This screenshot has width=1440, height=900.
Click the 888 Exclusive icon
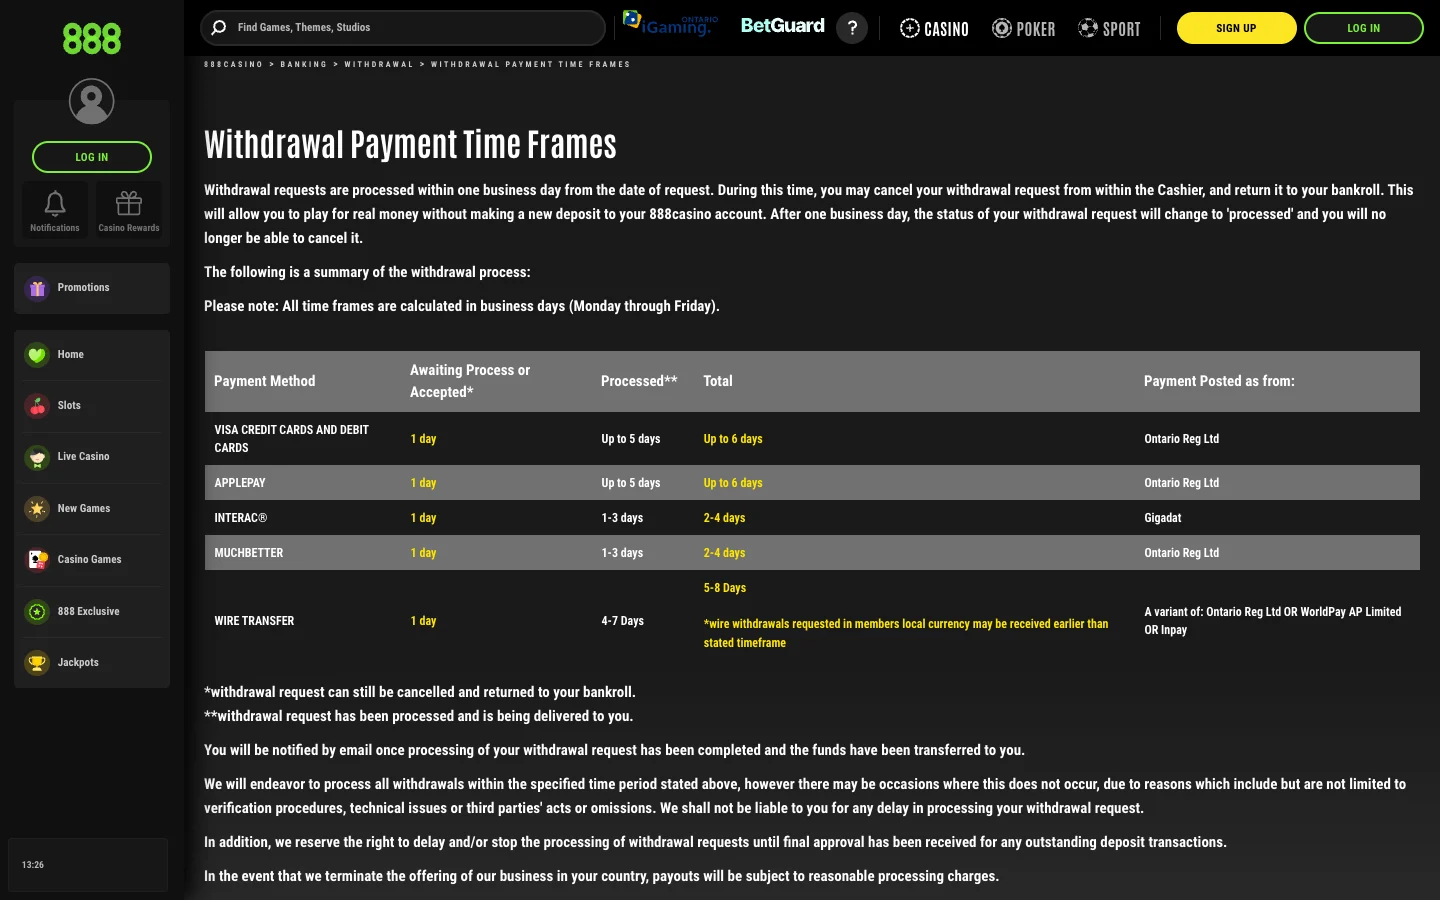click(x=37, y=612)
